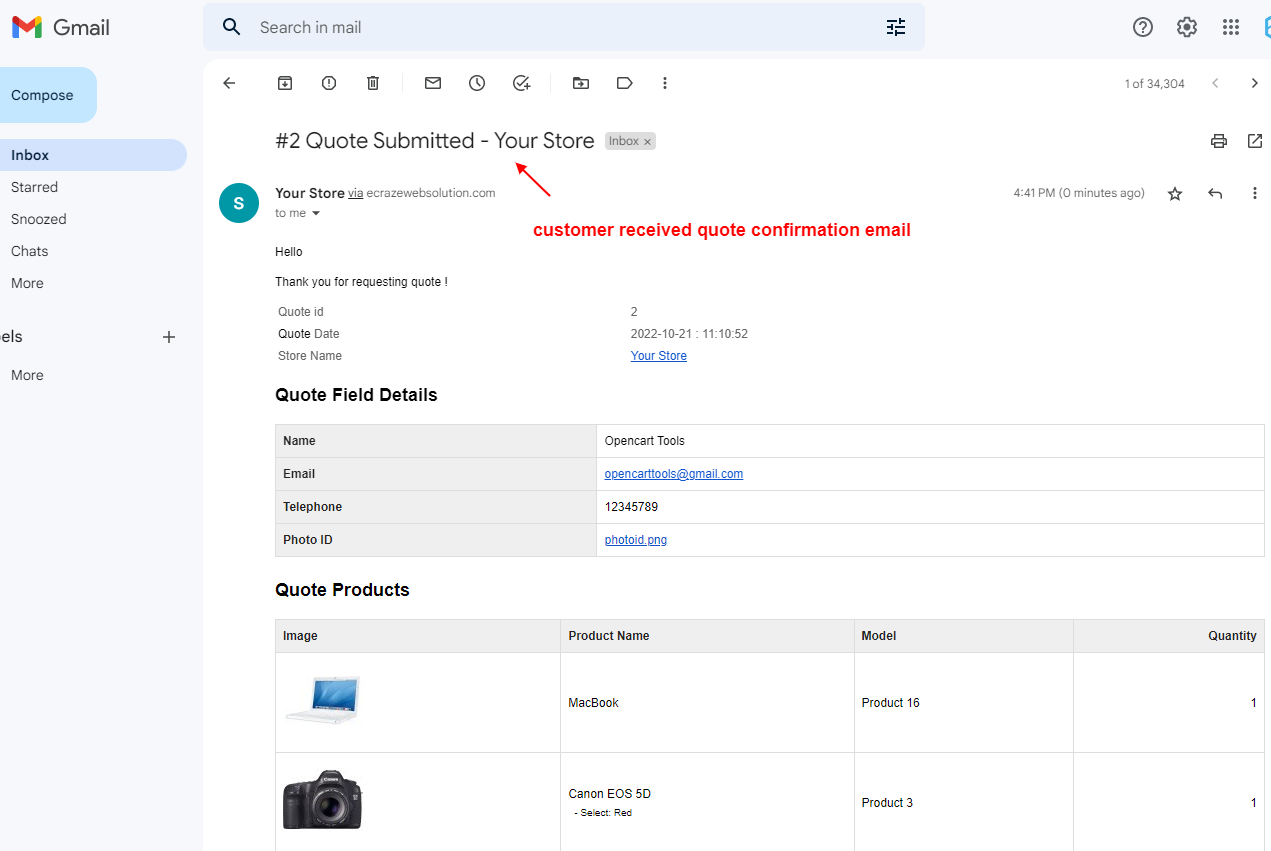Open Gmail settings gear
This screenshot has width=1271, height=851.
pos(1187,27)
